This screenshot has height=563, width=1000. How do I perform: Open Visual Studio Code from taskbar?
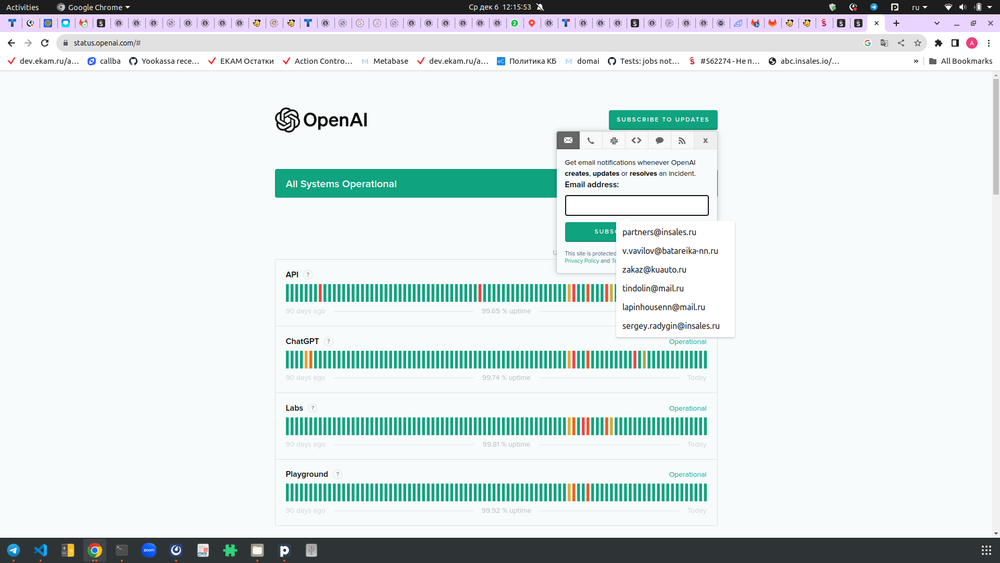(x=40, y=550)
